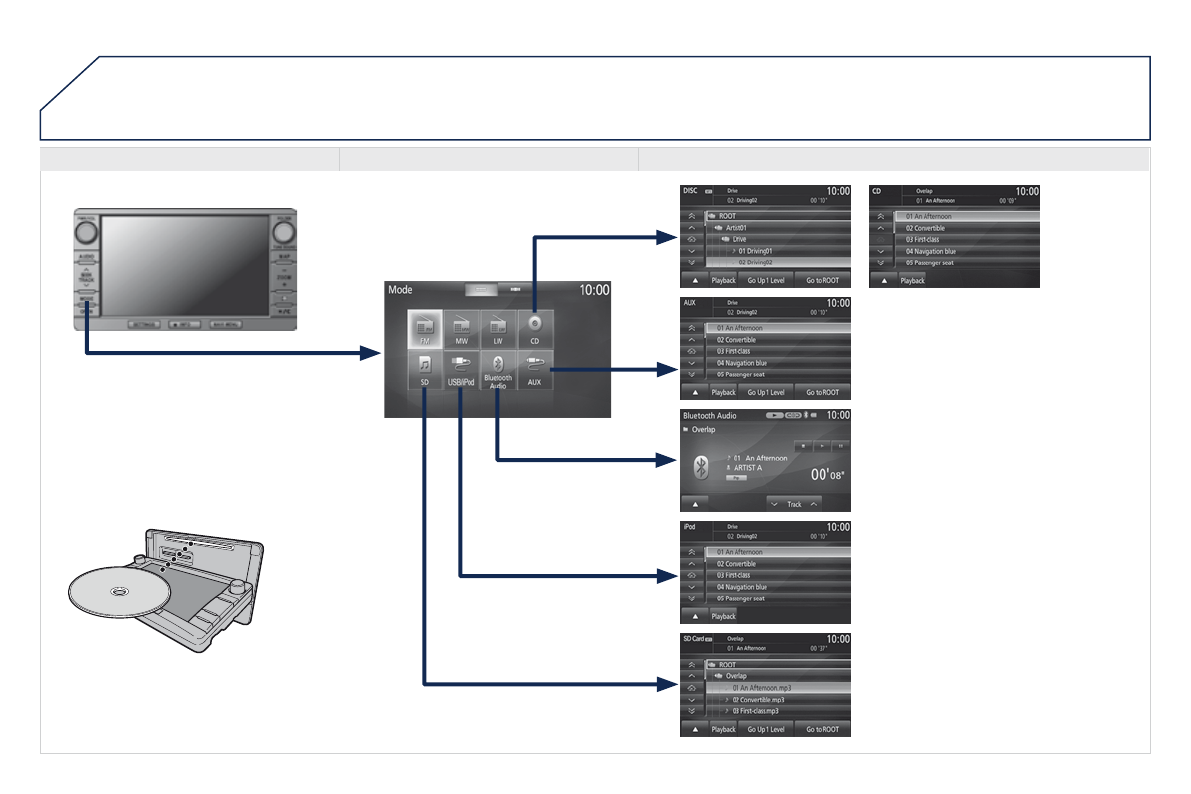Open the ROOT folder on SD Card screen
This screenshot has height=794, width=1191.
(x=727, y=664)
